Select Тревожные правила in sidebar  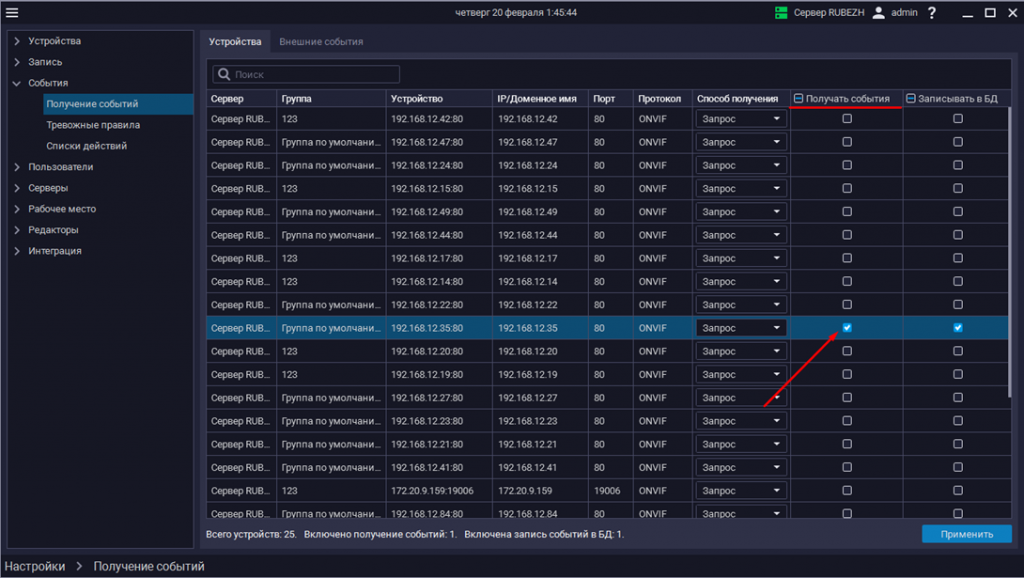[93, 125]
